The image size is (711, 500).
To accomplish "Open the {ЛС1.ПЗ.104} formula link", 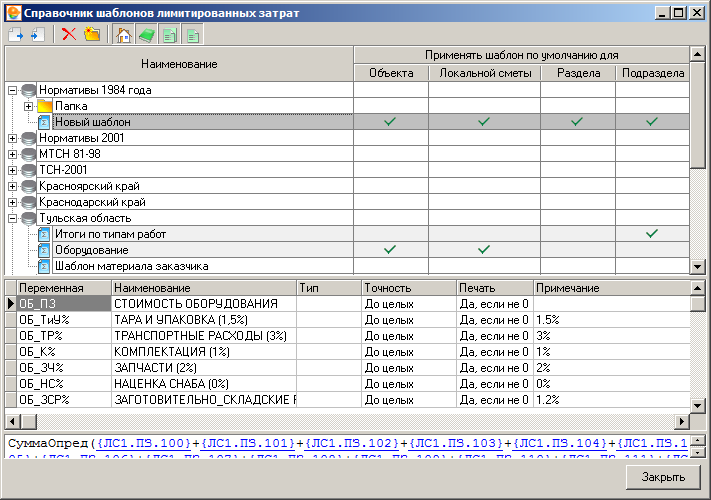I will [560, 443].
